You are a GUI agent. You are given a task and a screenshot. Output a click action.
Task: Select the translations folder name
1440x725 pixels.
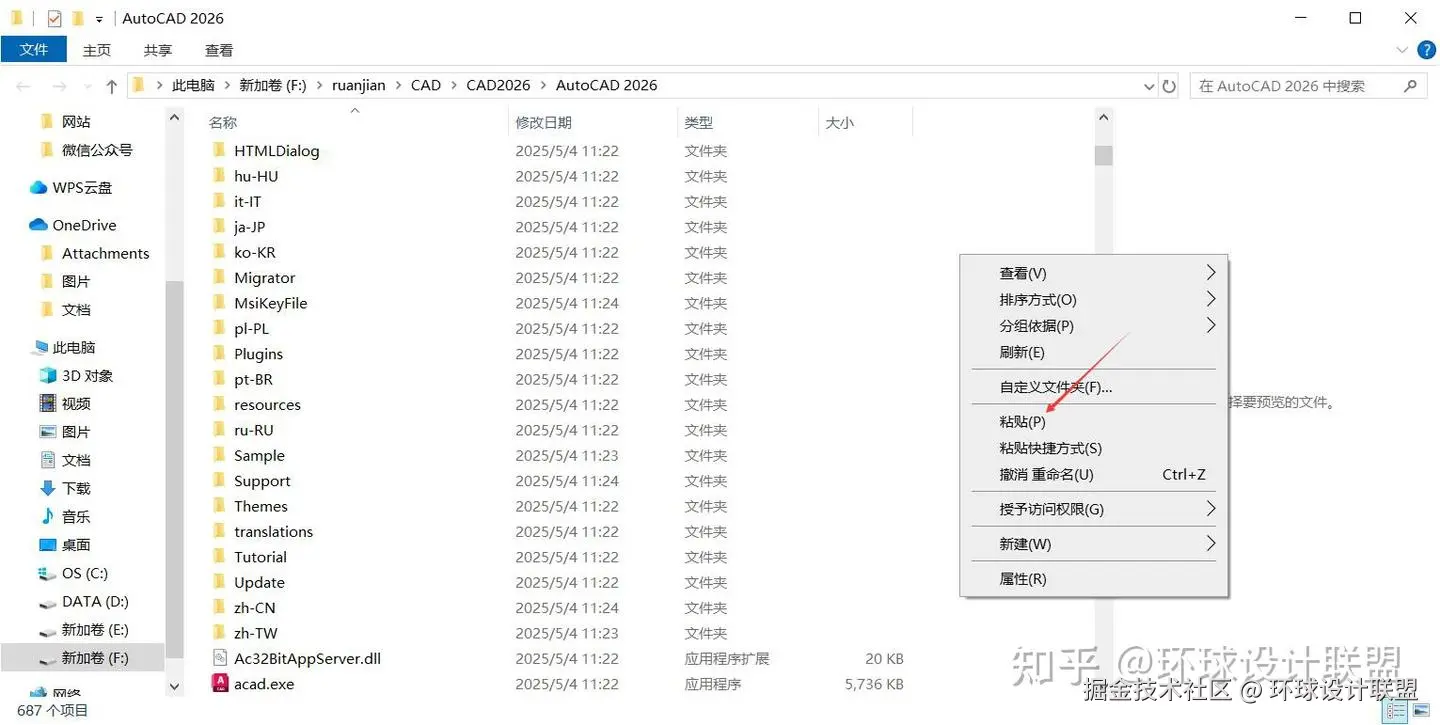(273, 532)
